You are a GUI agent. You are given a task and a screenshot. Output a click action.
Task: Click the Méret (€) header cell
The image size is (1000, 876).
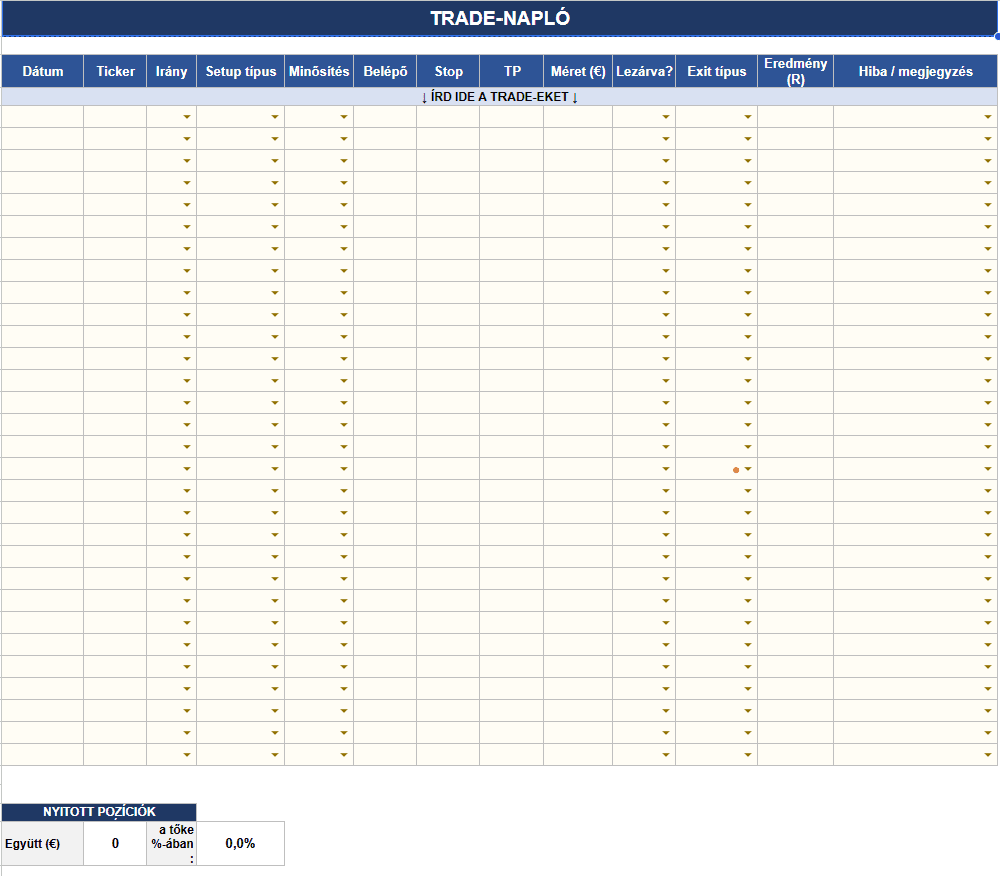[x=578, y=71]
